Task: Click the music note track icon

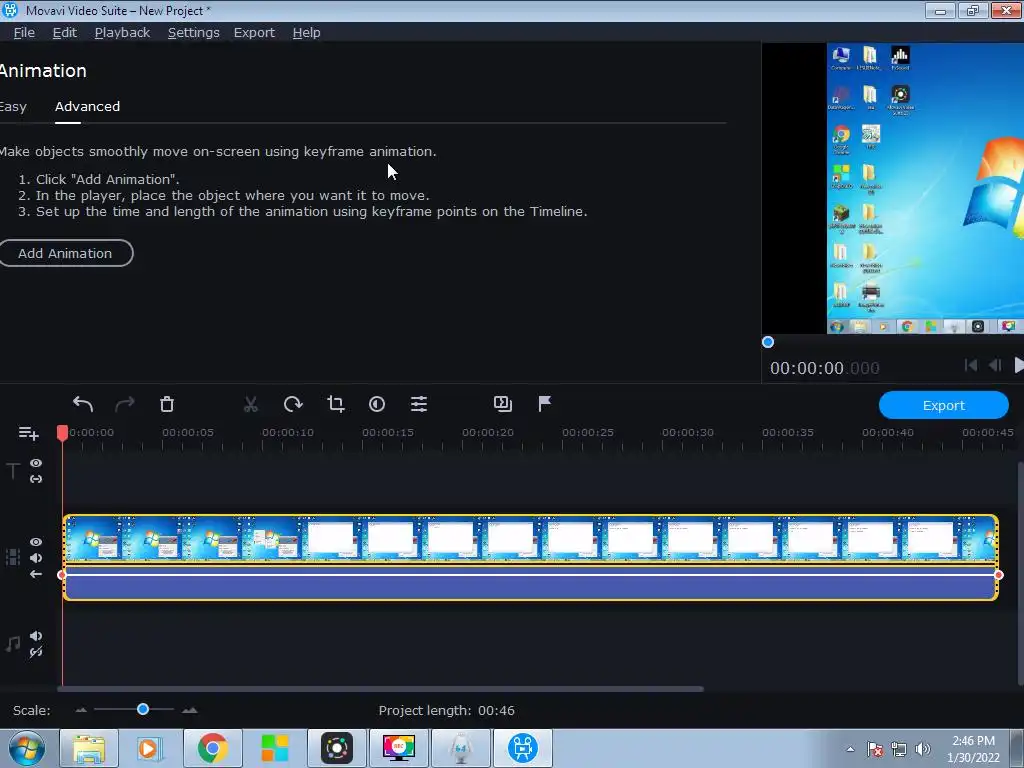Action: coord(12,644)
